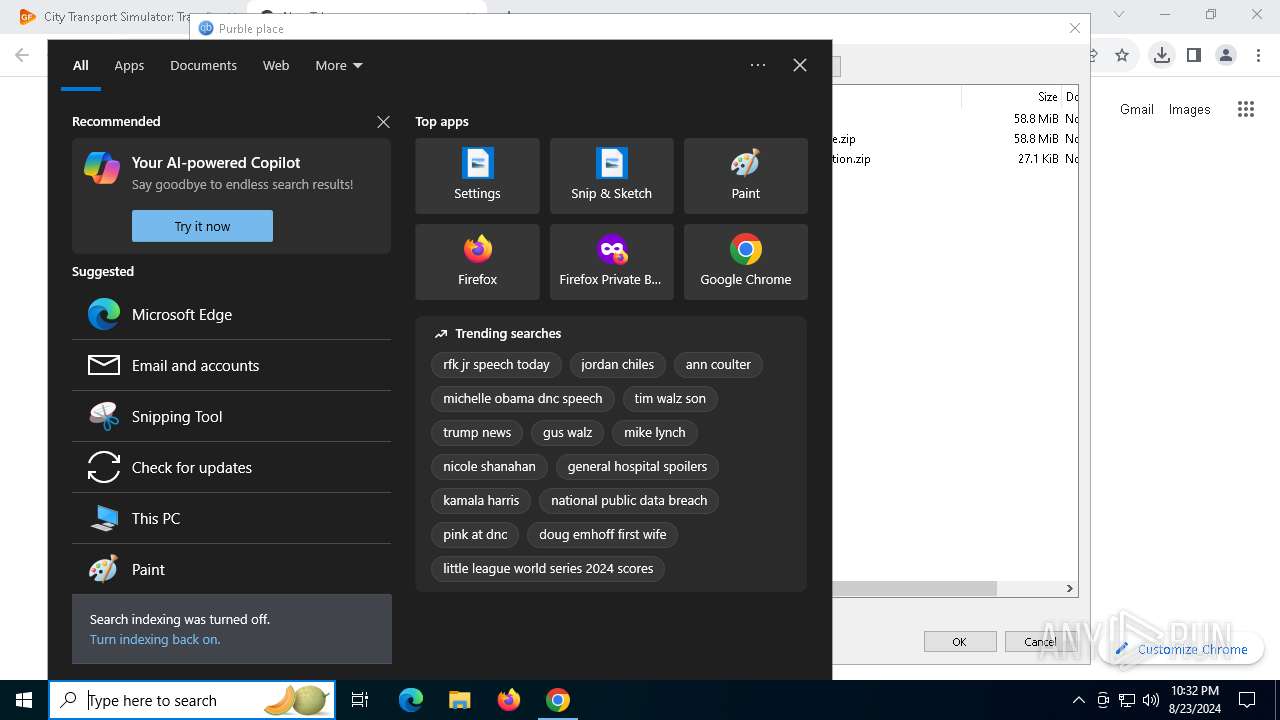Search trending 'trump news'
The height and width of the screenshot is (720, 1280).
(477, 432)
